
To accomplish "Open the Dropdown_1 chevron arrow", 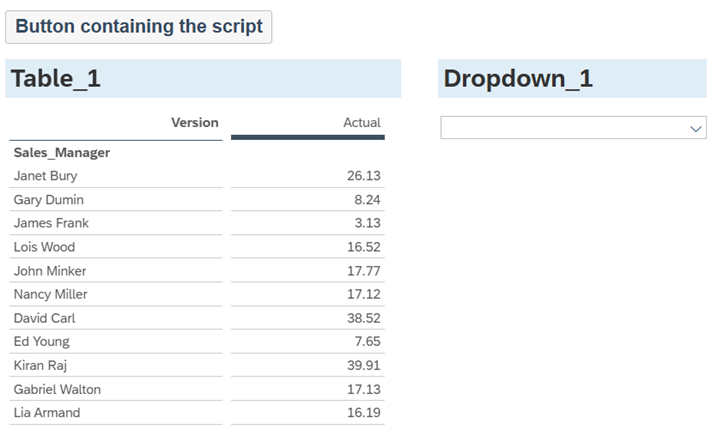I will (696, 129).
